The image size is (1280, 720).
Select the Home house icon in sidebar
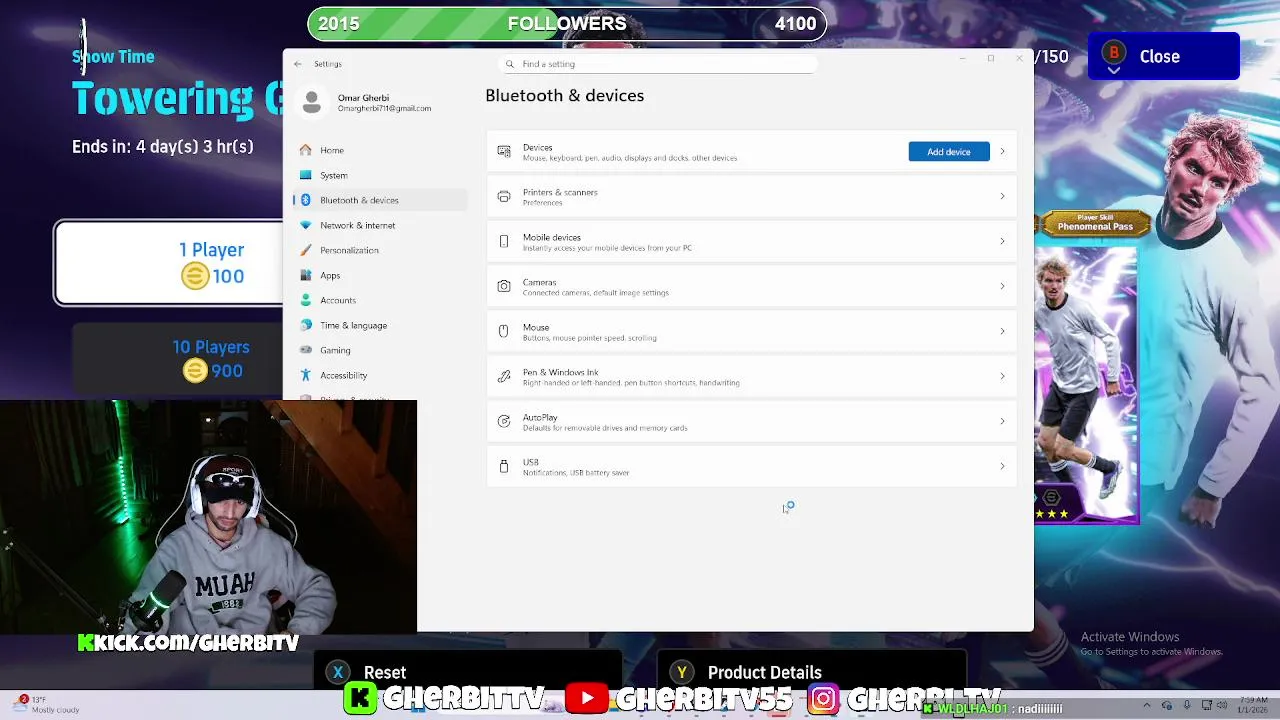point(306,150)
